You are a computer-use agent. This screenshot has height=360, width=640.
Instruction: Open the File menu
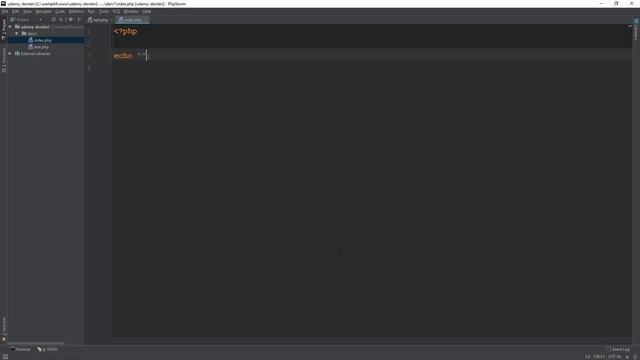[4, 11]
